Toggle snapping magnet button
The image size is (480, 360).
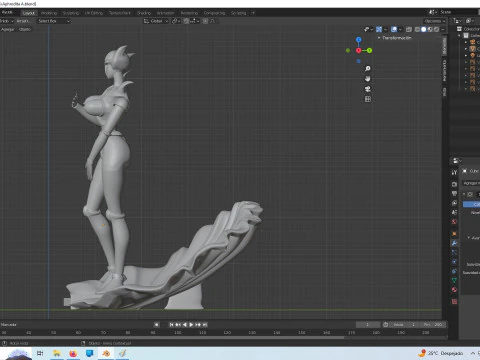[x=186, y=21]
